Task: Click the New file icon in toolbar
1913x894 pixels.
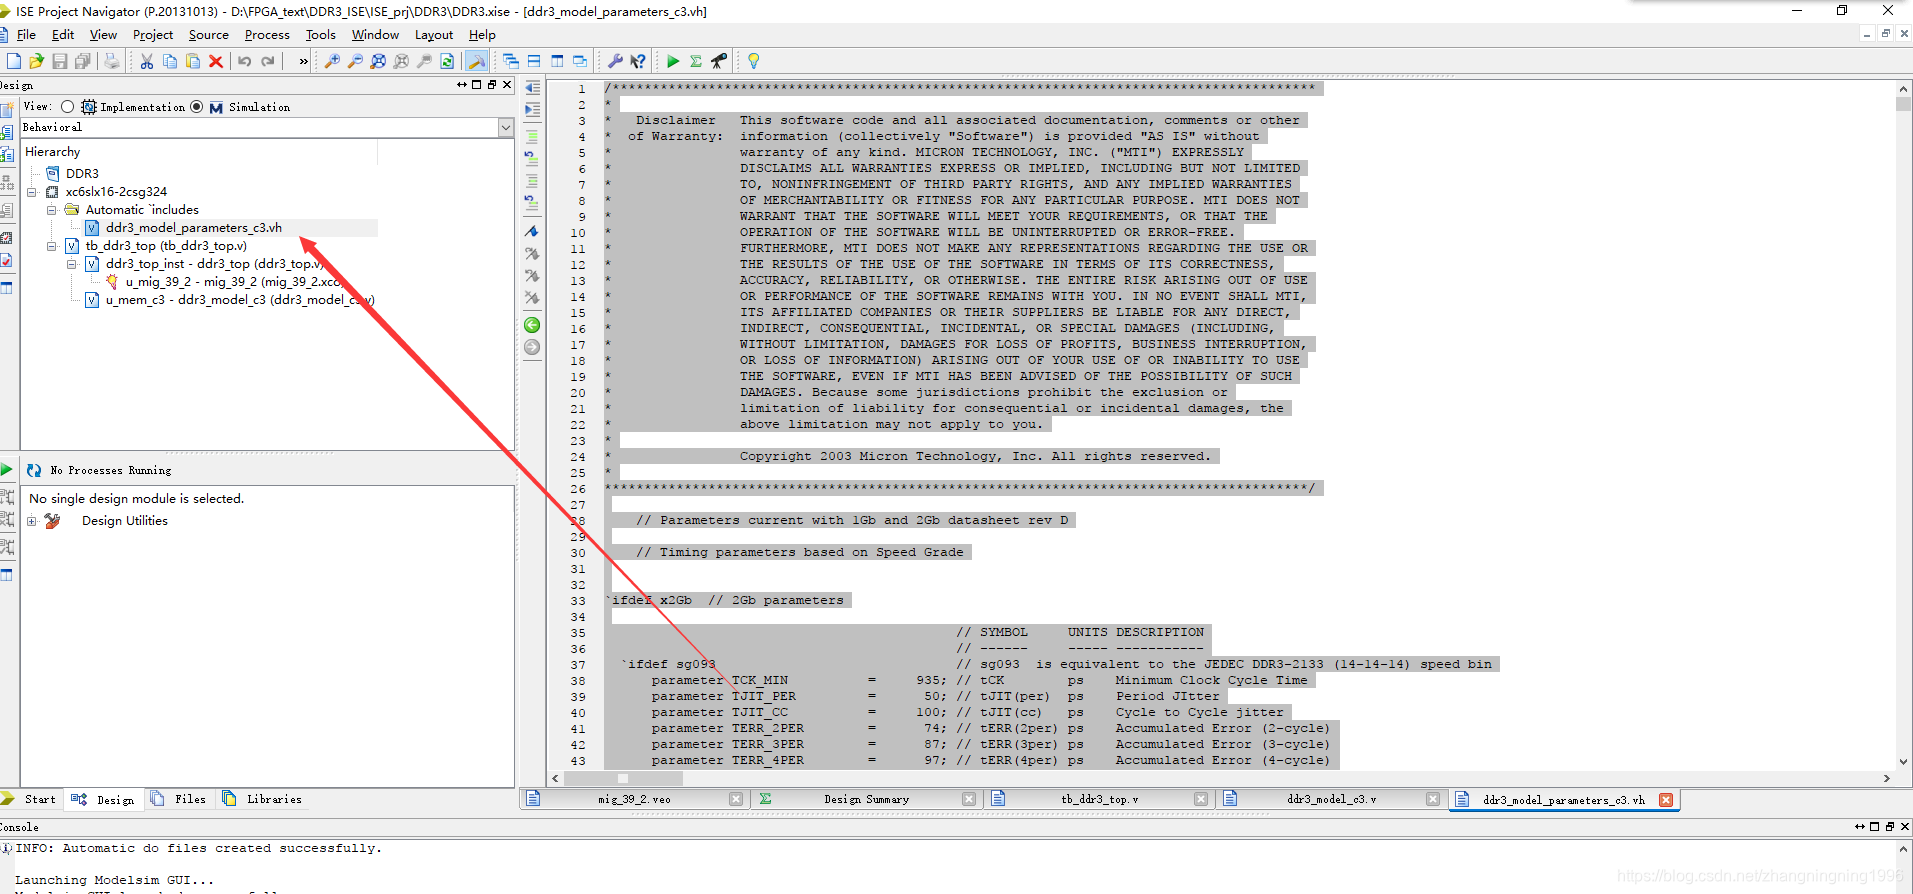Action: pyautogui.click(x=13, y=61)
